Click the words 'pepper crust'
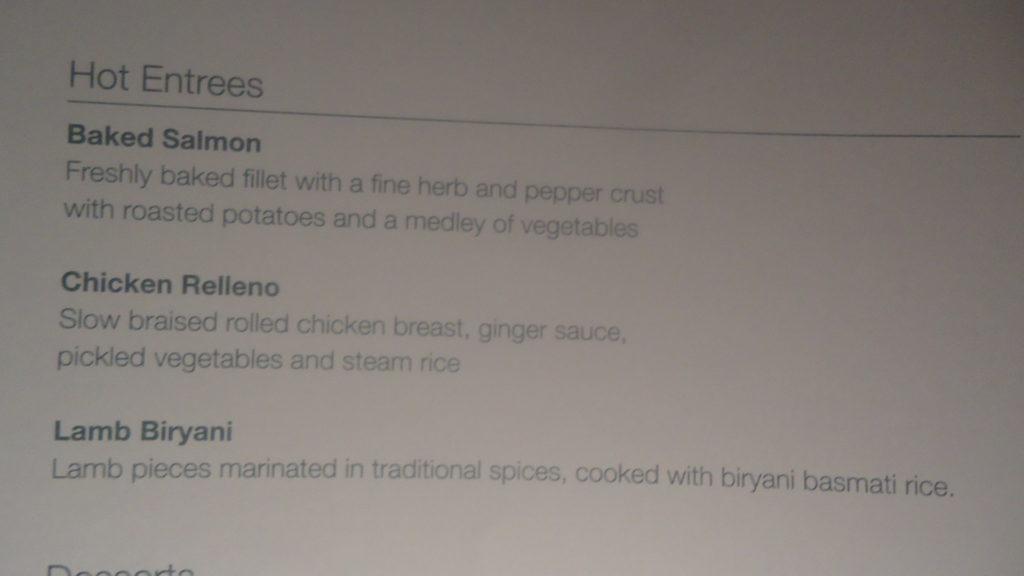Screen dimensions: 1024x576 pos(594,193)
